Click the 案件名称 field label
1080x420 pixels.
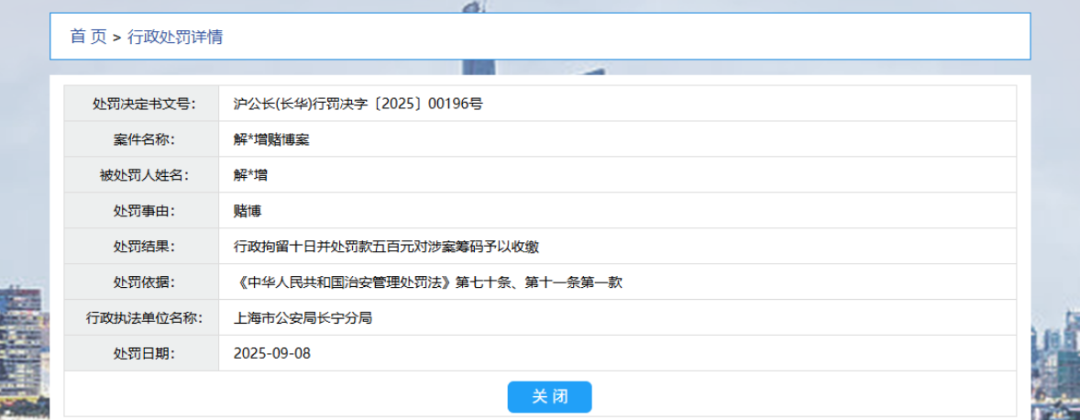coord(142,139)
